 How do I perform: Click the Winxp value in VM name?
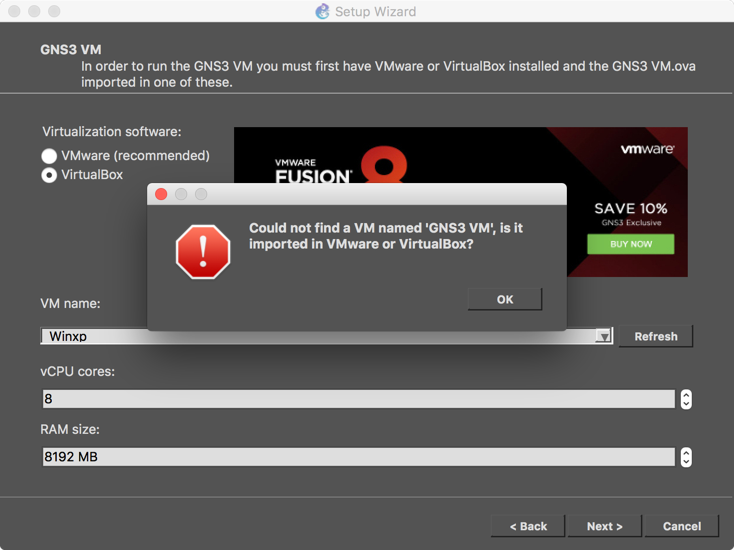tap(68, 336)
